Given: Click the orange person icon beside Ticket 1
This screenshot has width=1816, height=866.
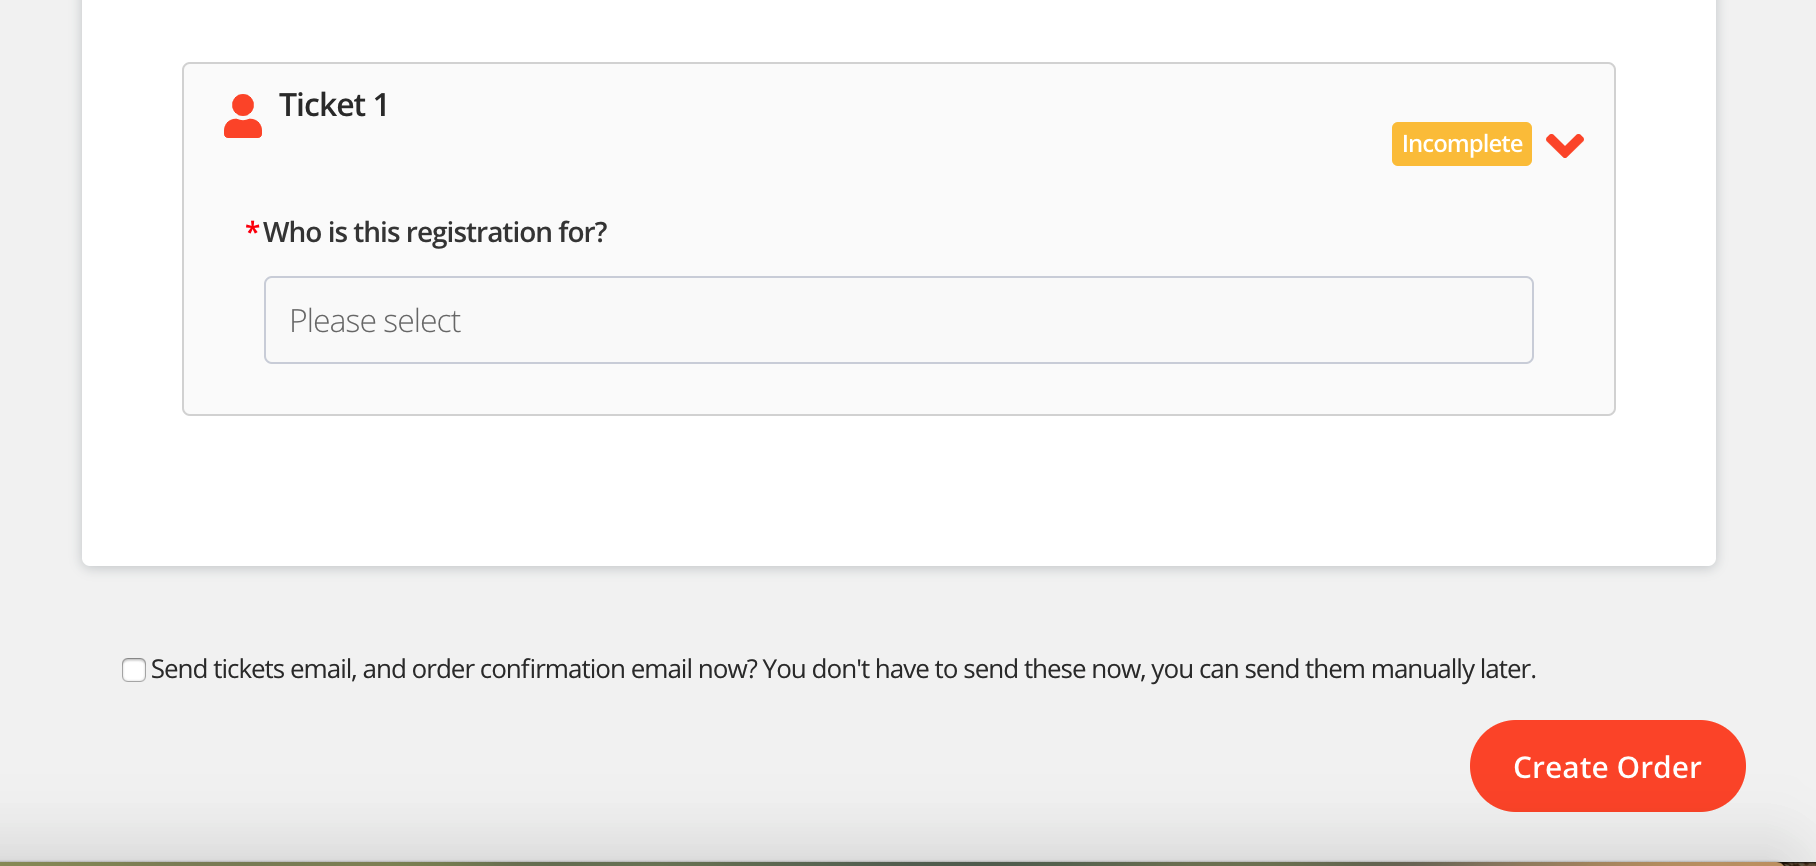Looking at the screenshot, I should [243, 116].
